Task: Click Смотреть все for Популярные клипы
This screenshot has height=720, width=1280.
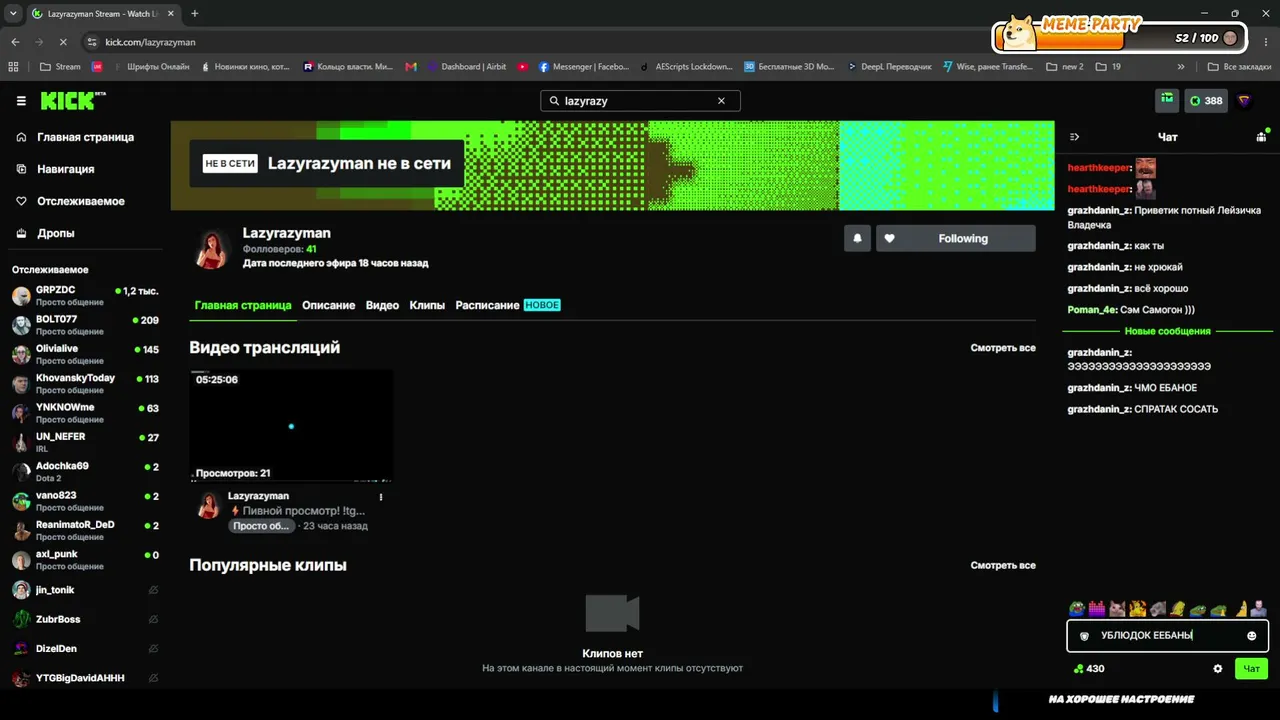Action: [1003, 566]
